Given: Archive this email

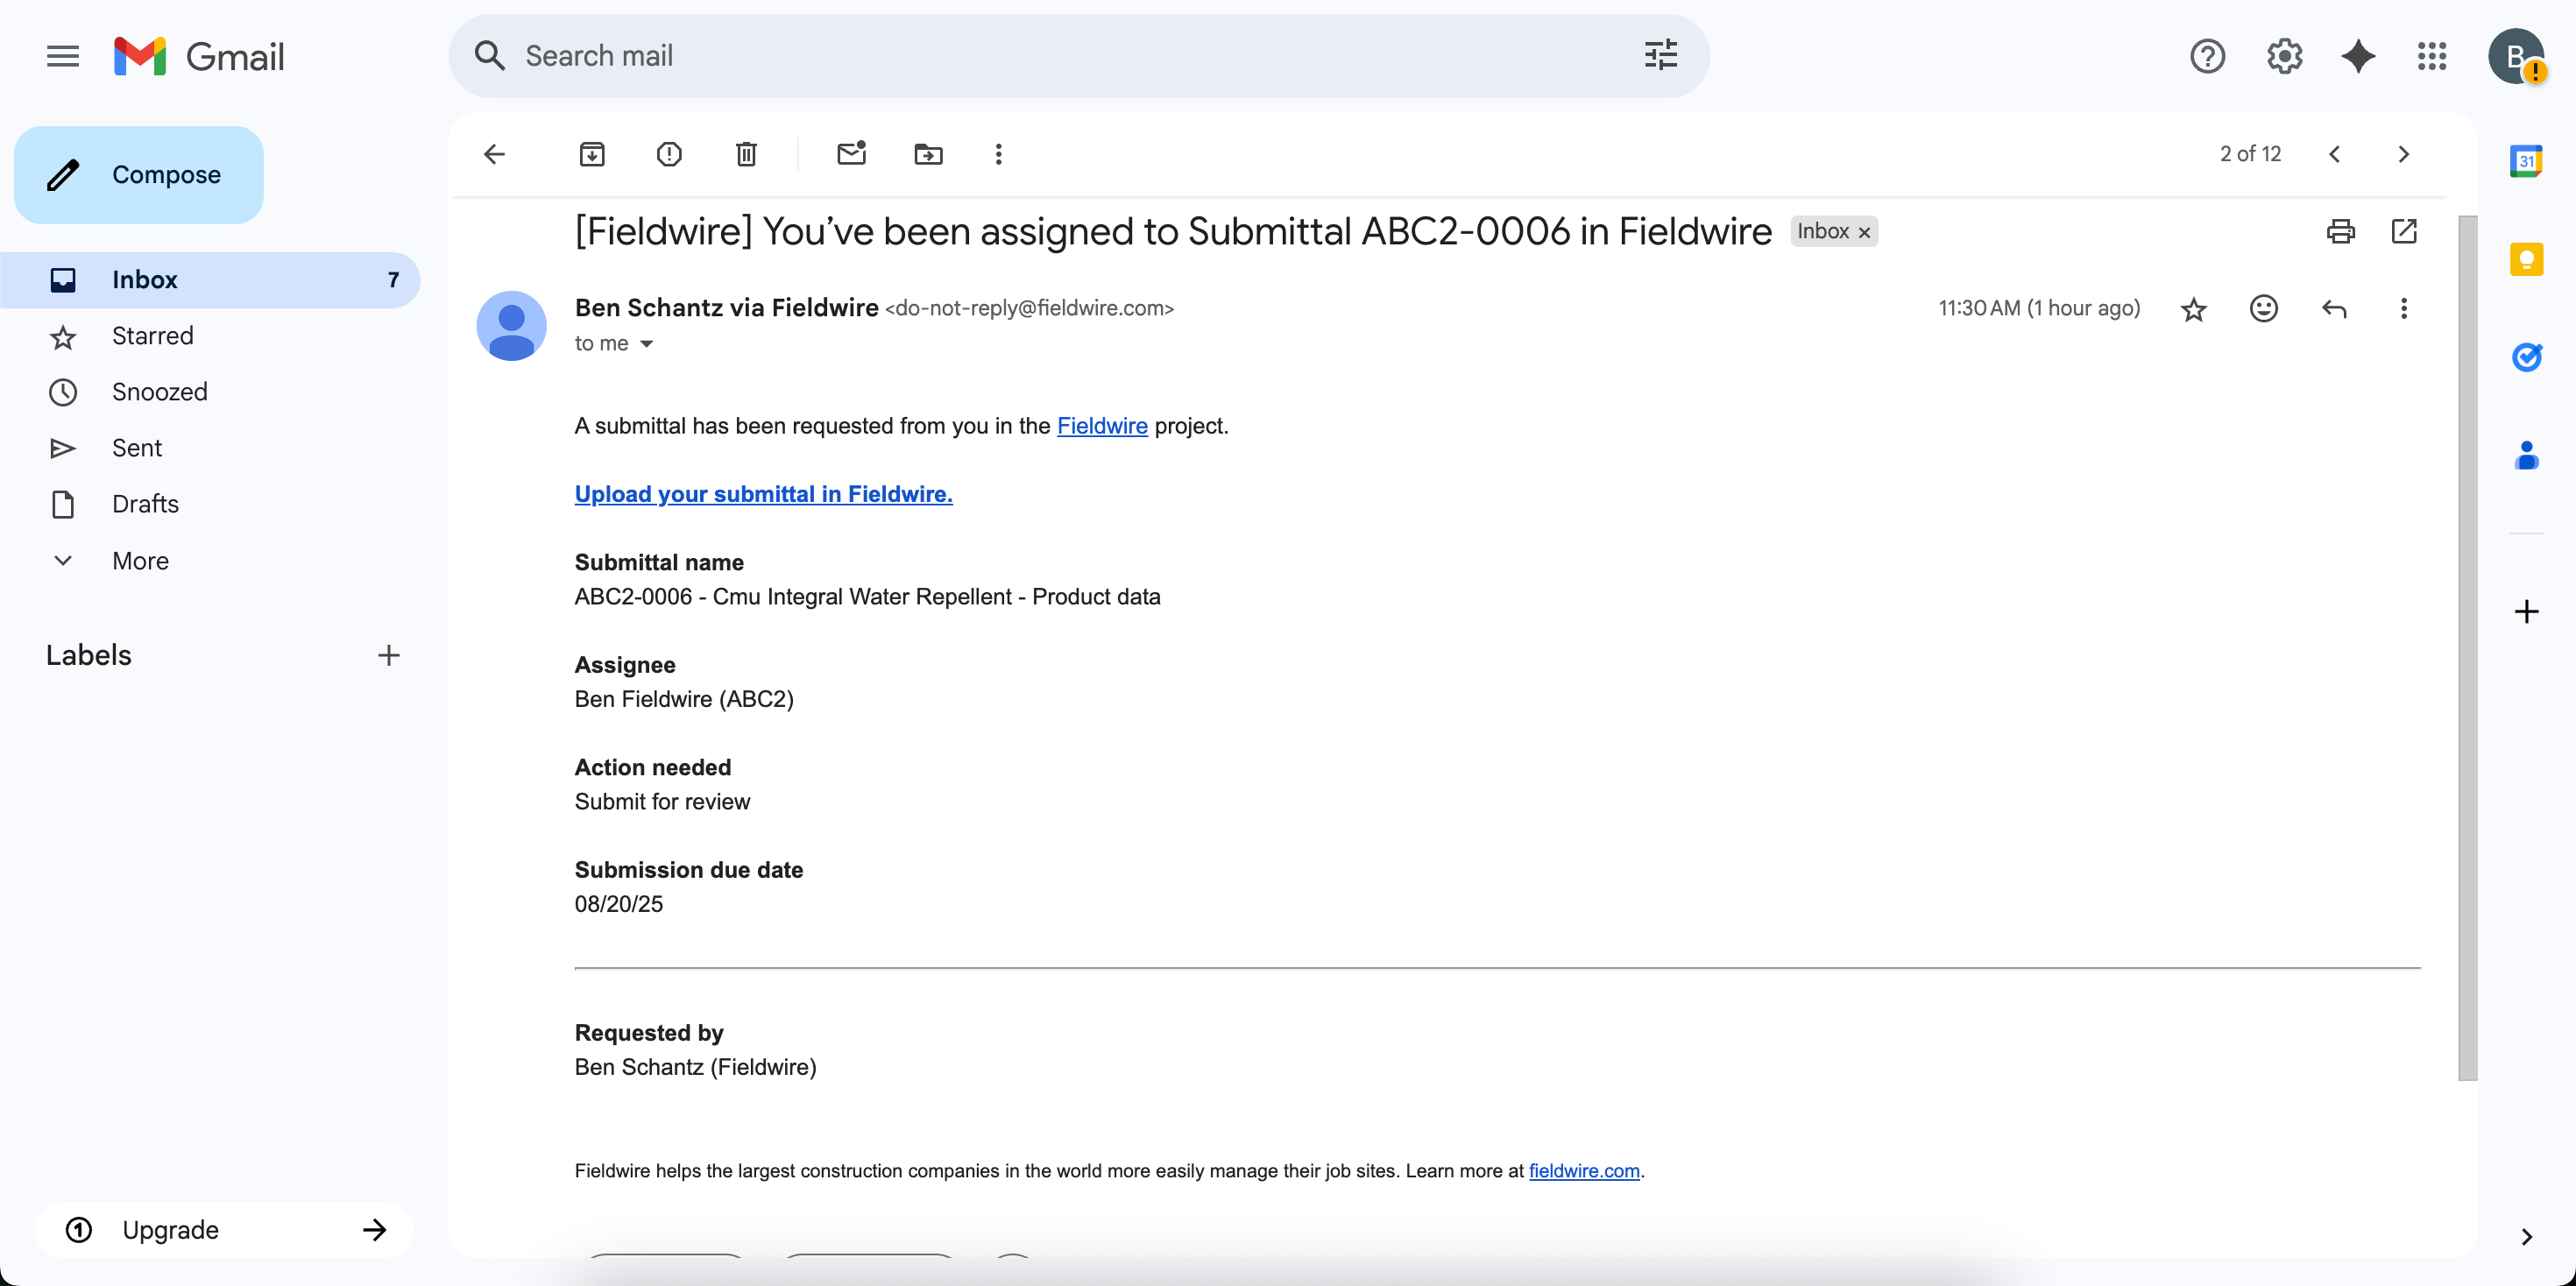Looking at the screenshot, I should pos(592,154).
